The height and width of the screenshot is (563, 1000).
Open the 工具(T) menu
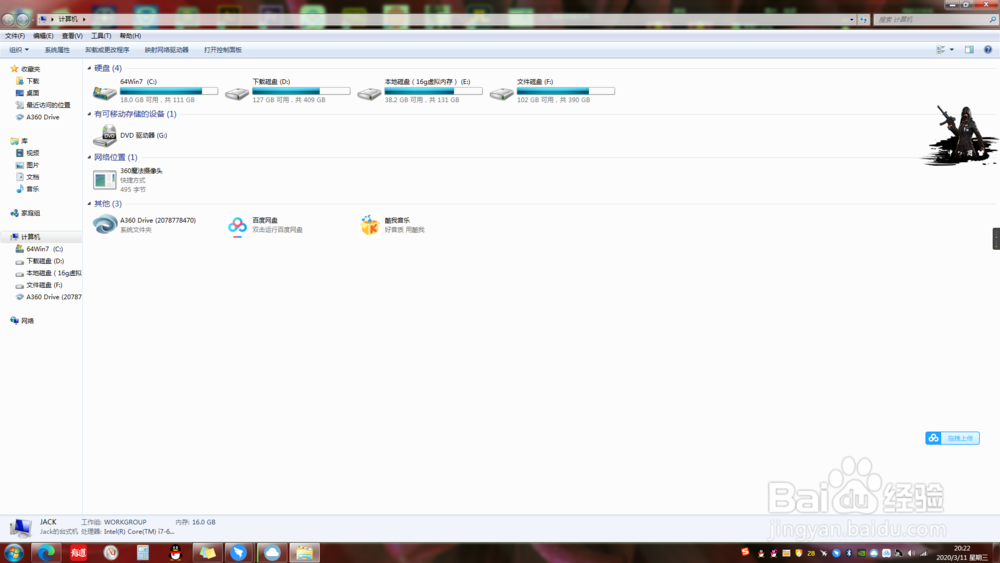coord(101,36)
